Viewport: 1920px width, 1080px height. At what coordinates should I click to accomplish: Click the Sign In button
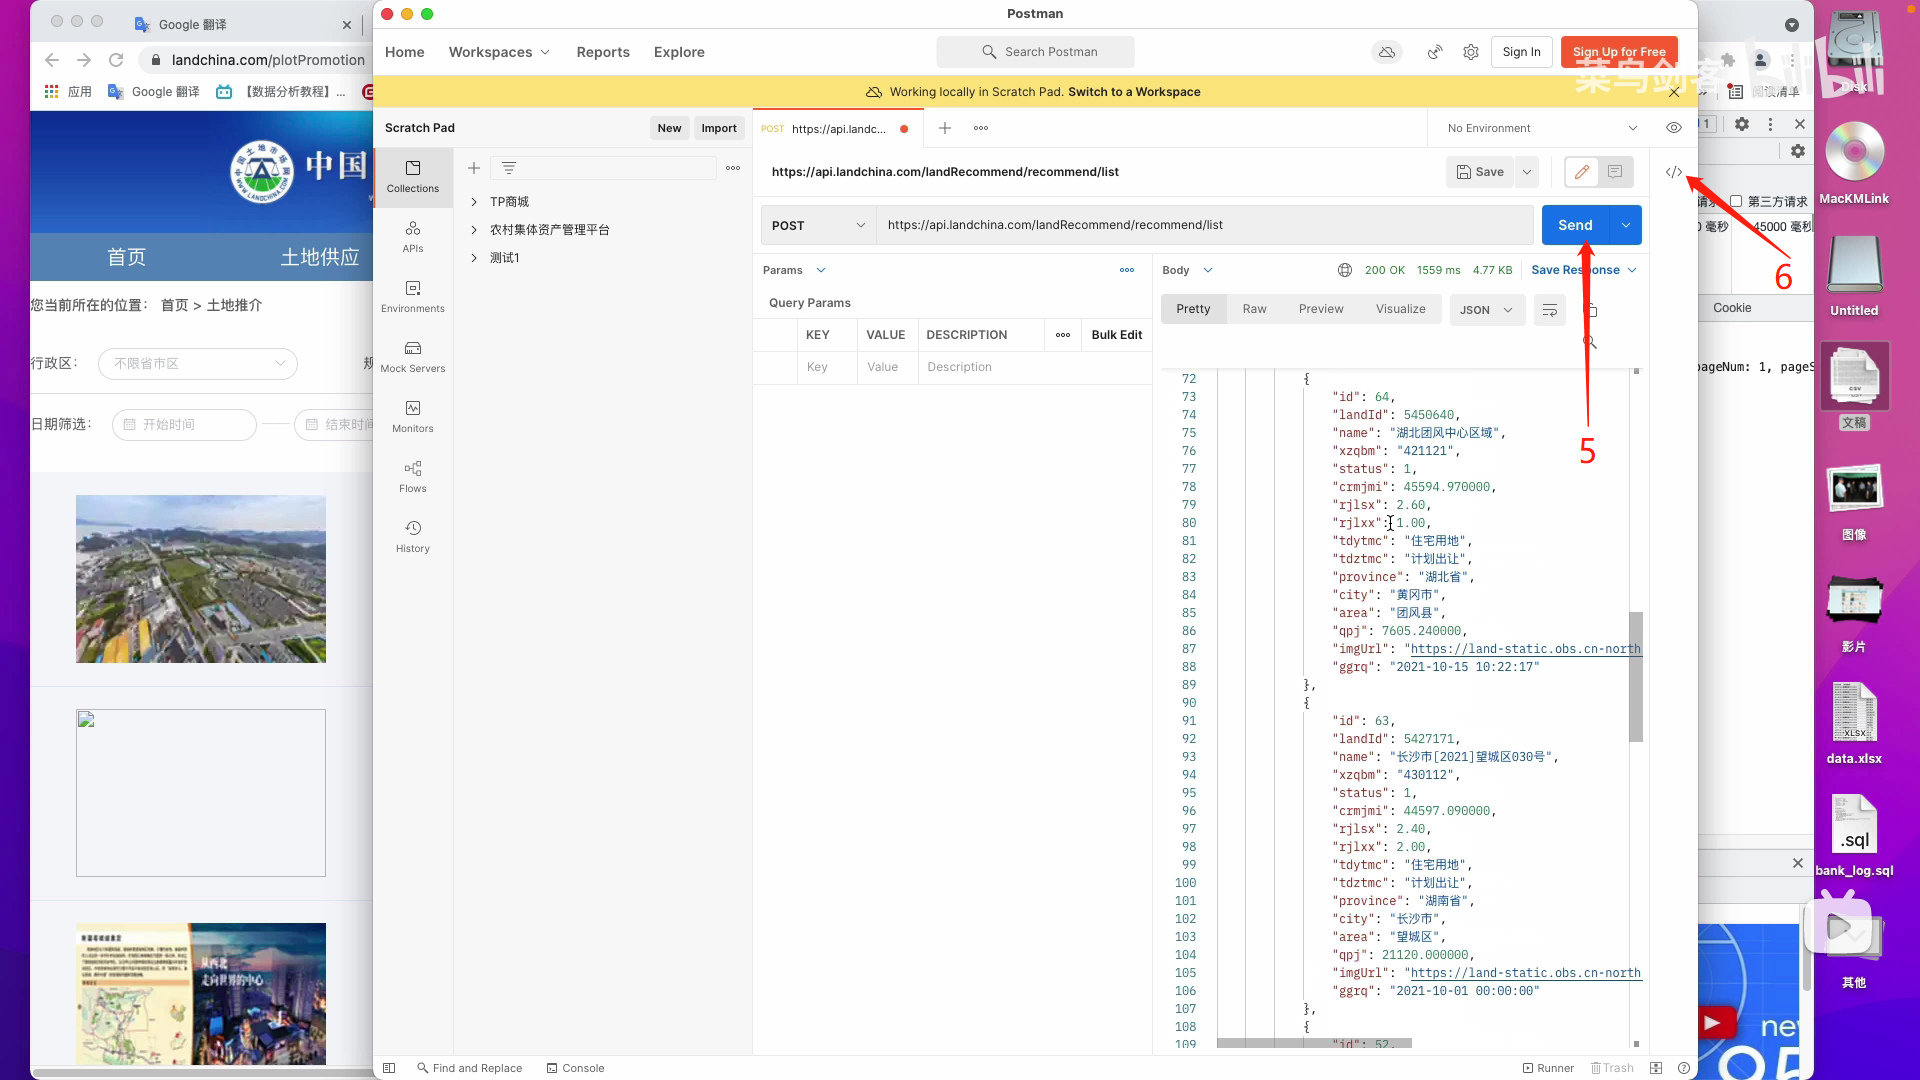coord(1521,52)
